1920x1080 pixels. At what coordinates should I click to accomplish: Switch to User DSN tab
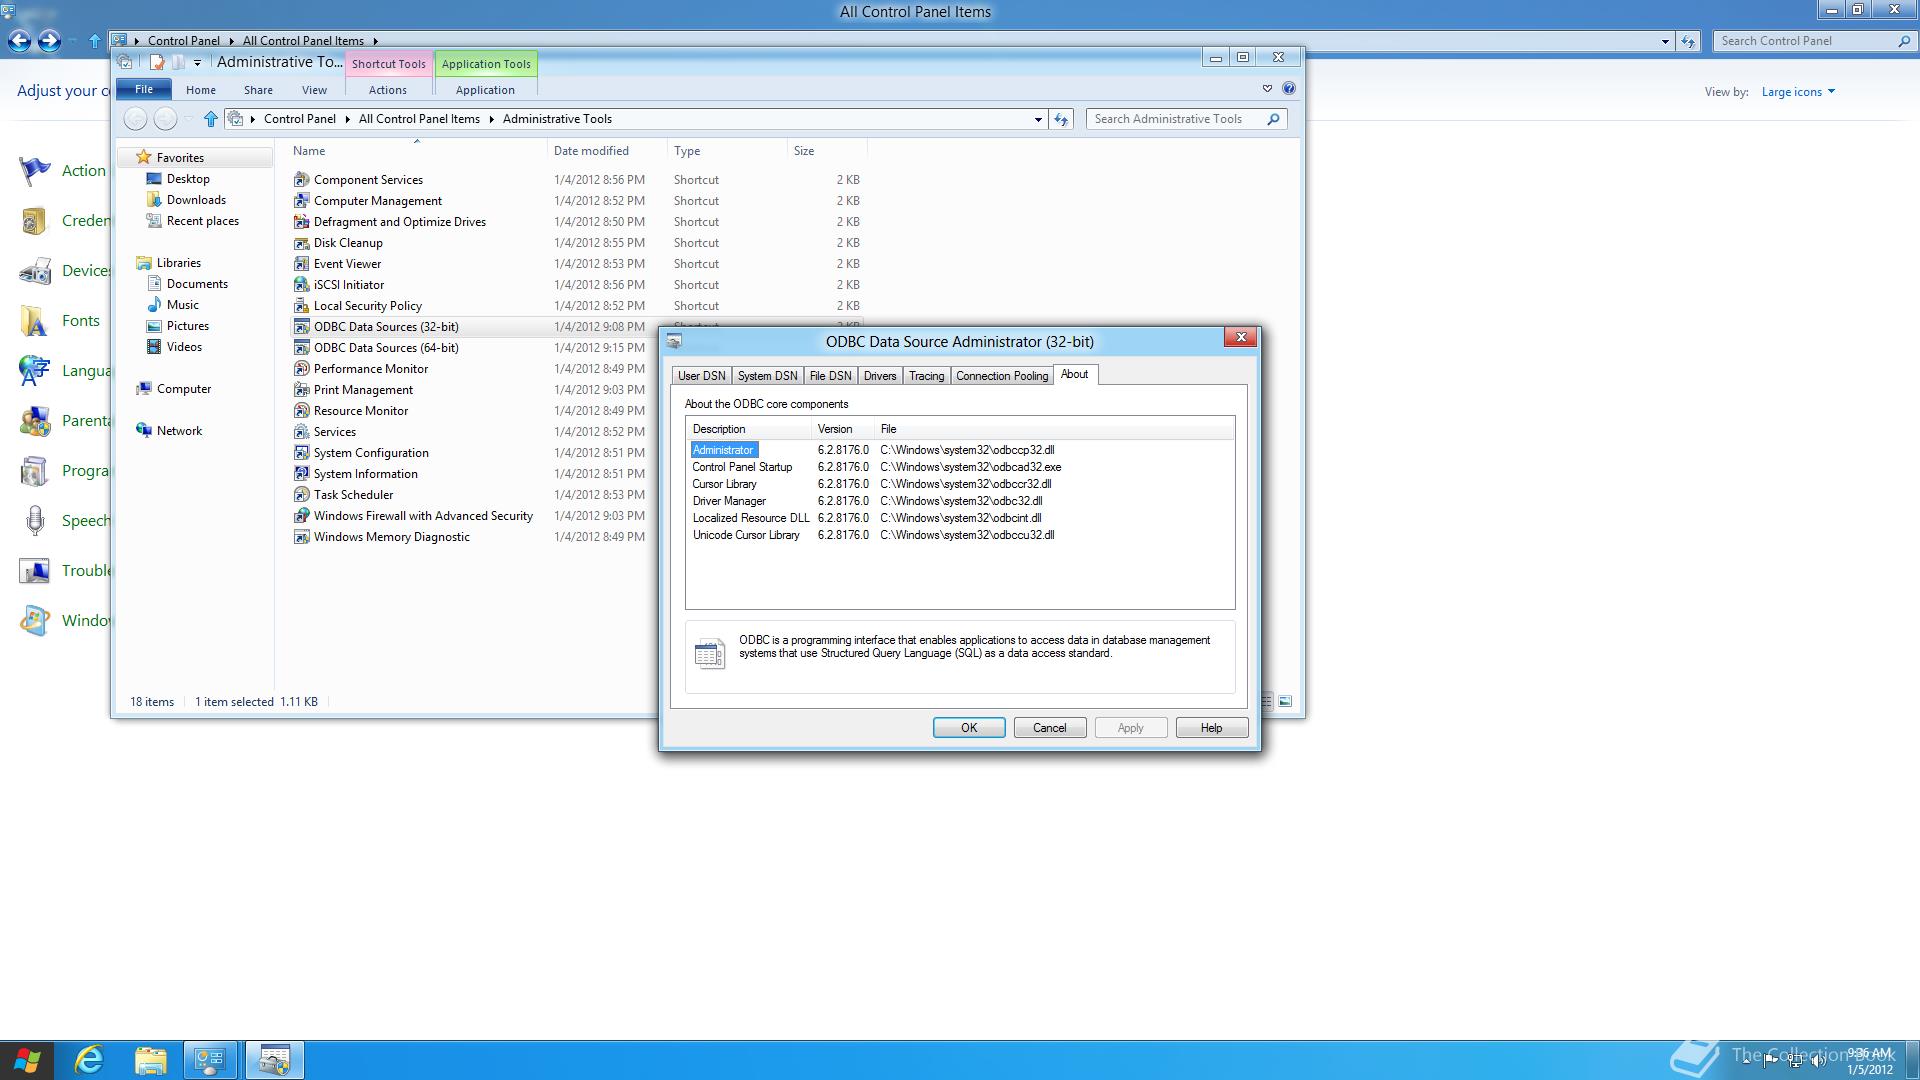click(701, 376)
